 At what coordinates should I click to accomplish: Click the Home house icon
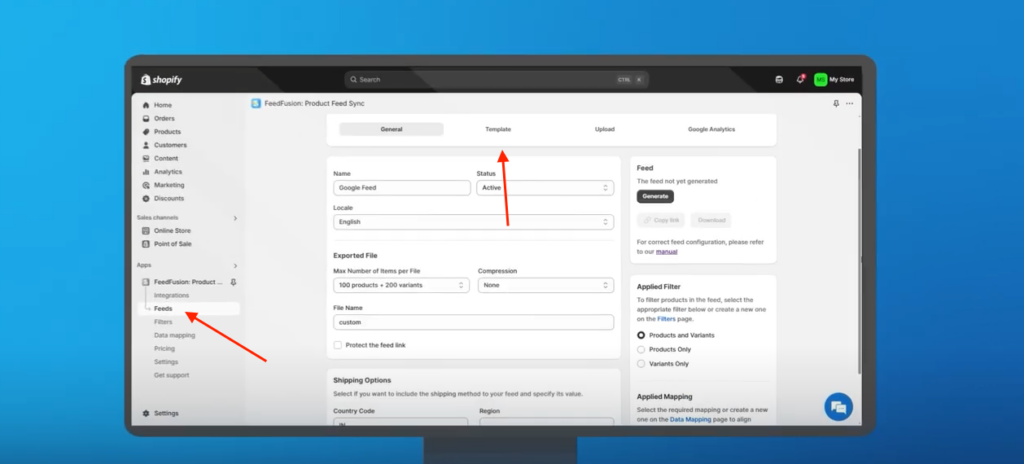pos(146,105)
